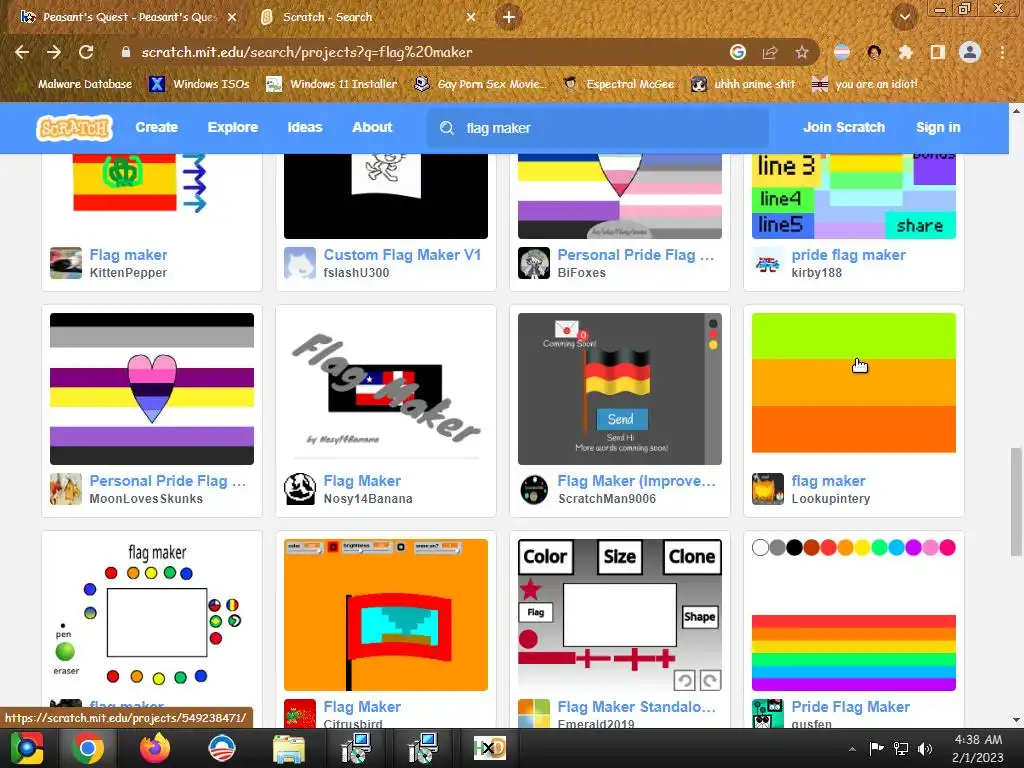Click fslashU300's avatar icon
The width and height of the screenshot is (1024, 768).
(x=300, y=263)
